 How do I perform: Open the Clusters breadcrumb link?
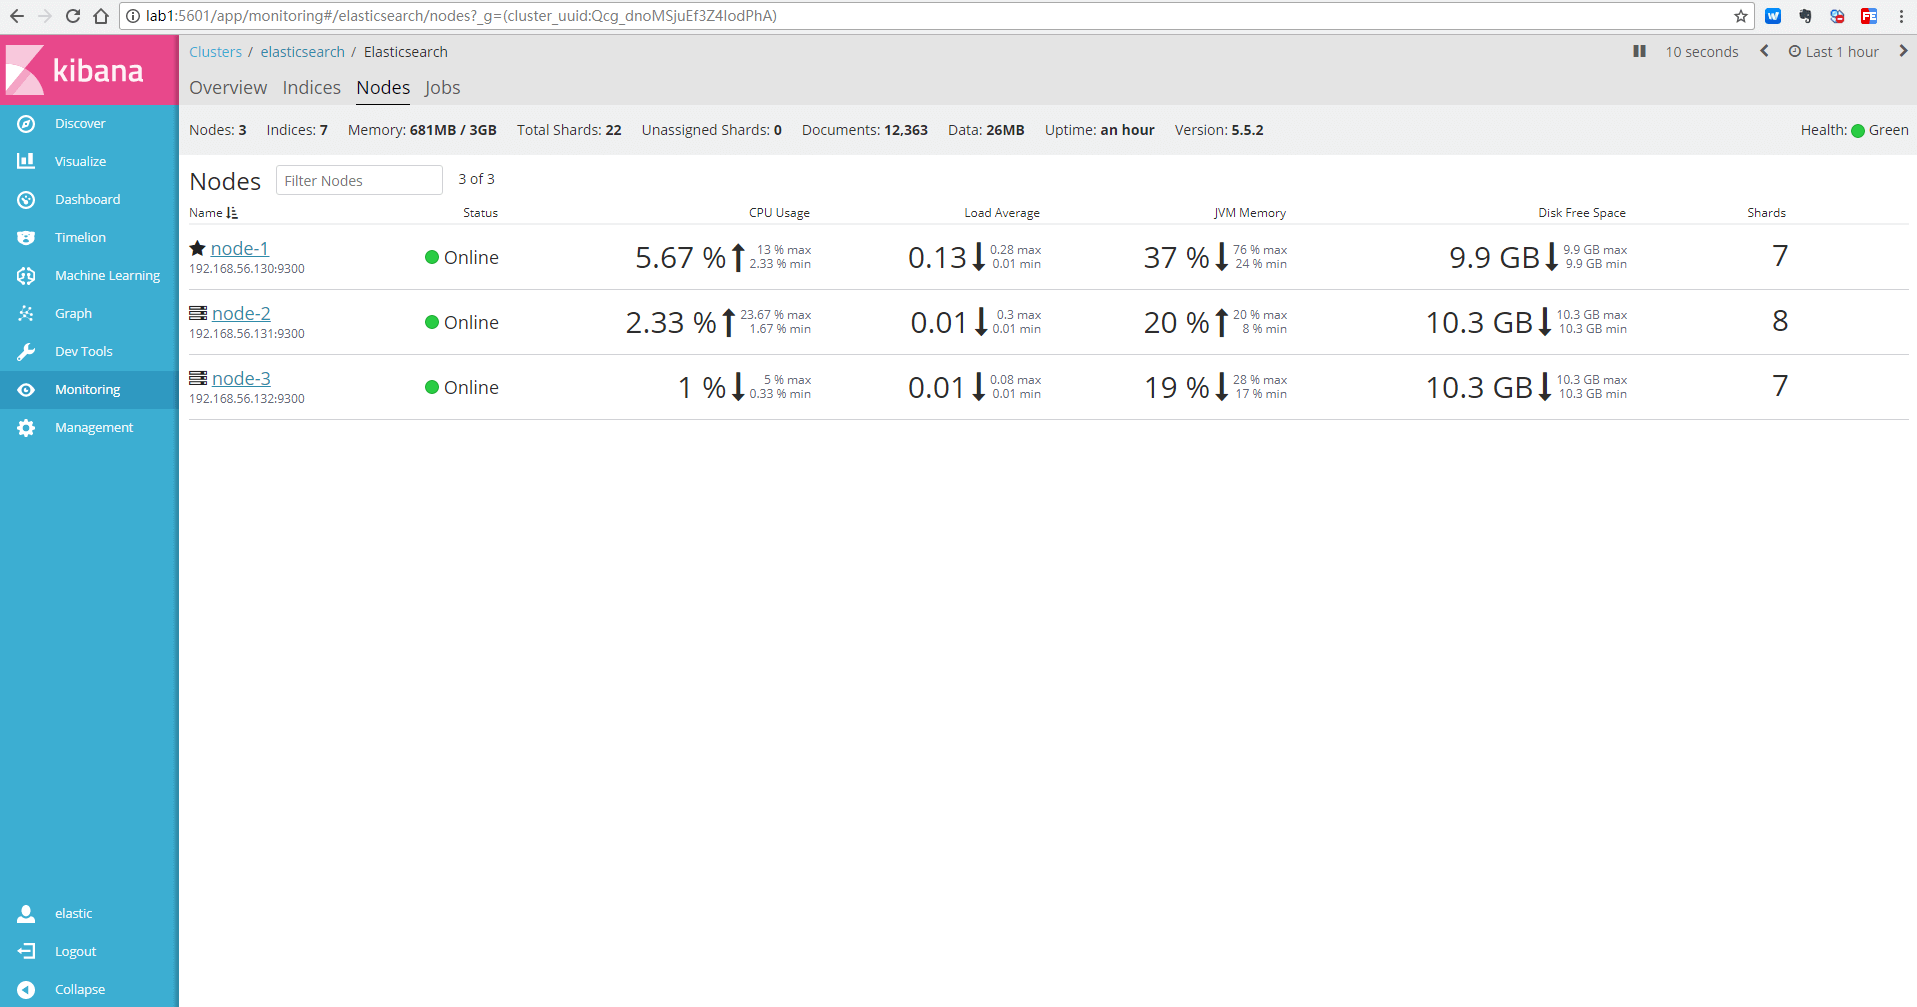point(216,52)
